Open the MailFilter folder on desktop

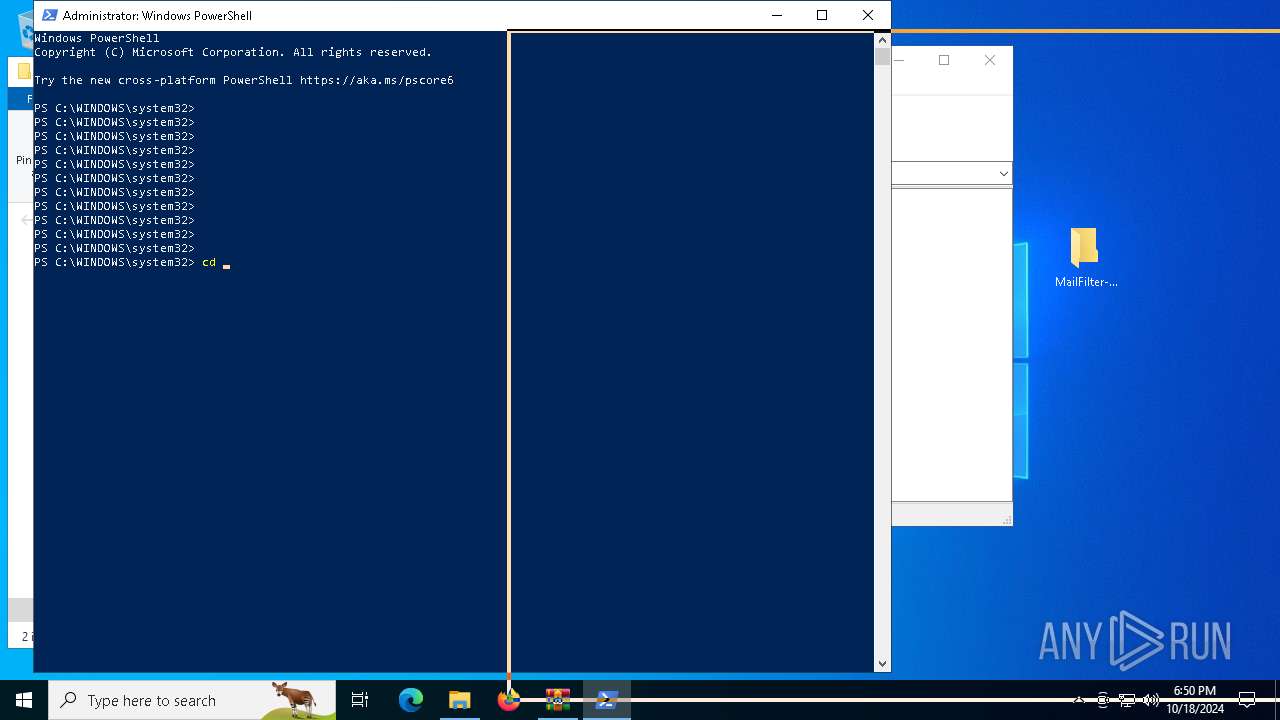(1085, 258)
